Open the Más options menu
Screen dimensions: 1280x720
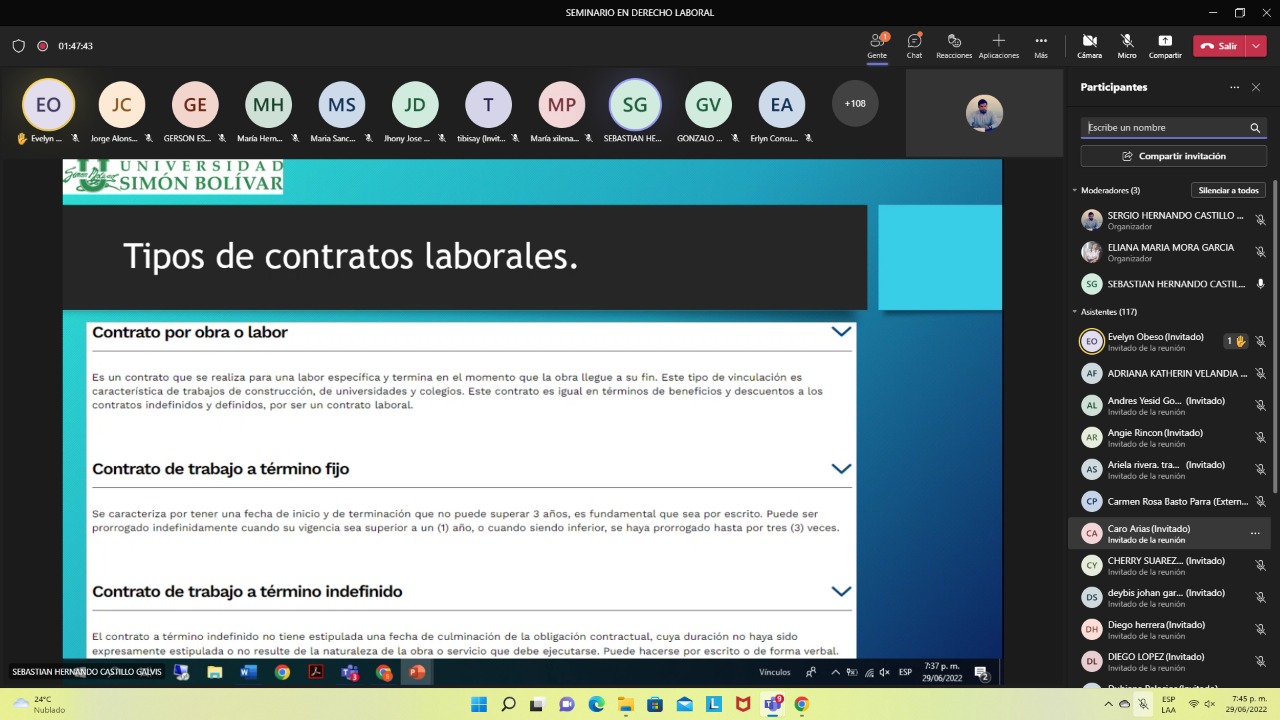(1041, 41)
